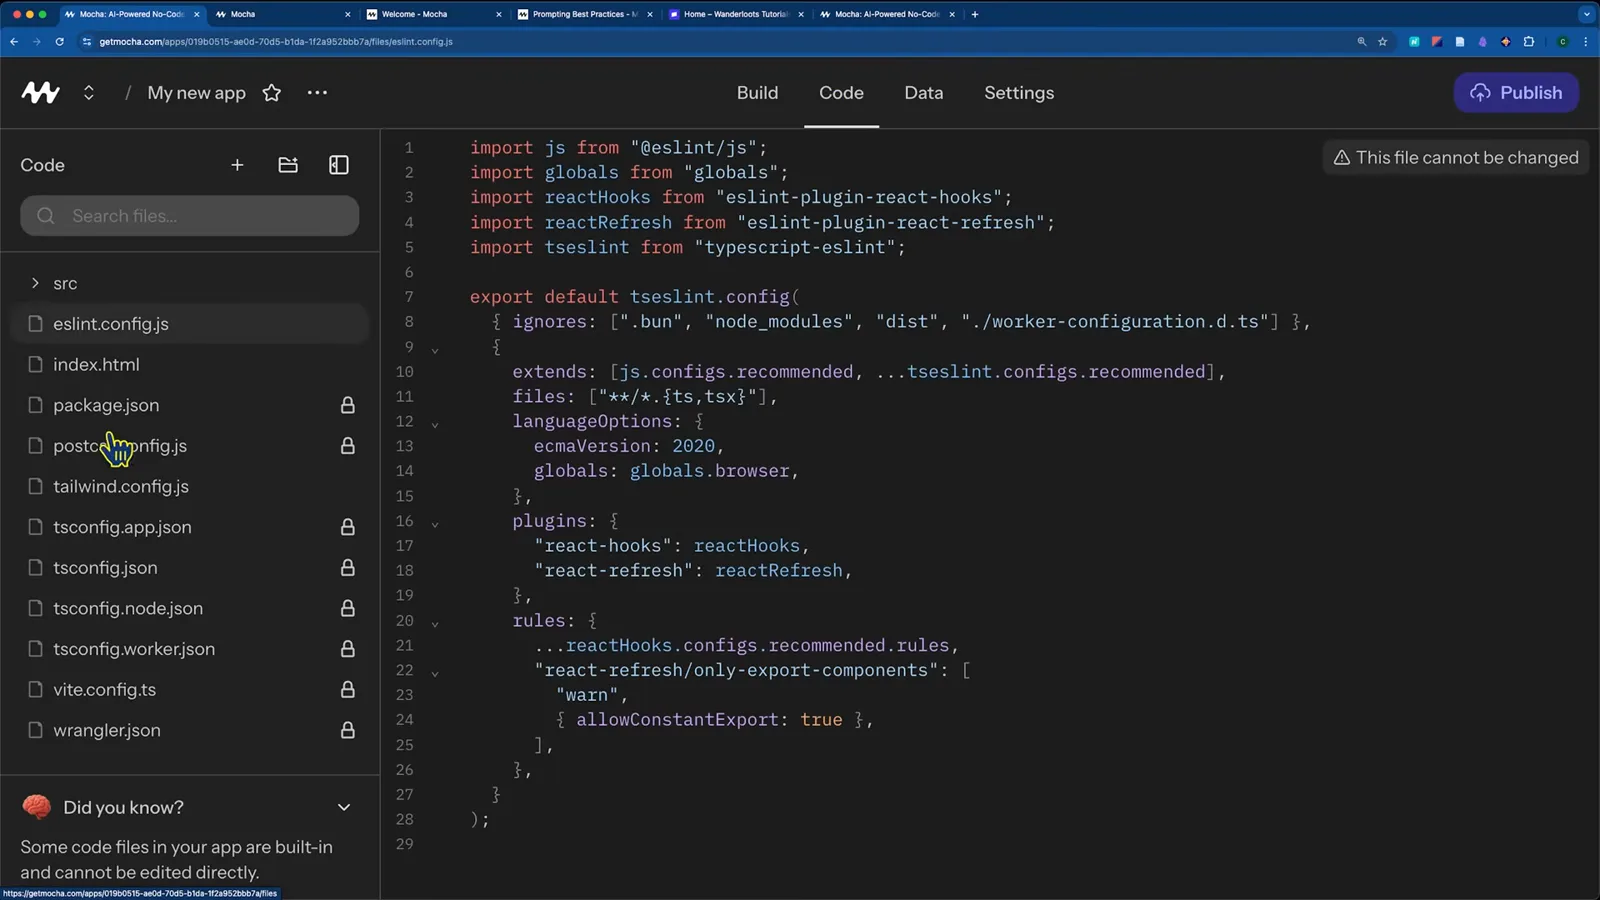This screenshot has height=900, width=1600.
Task: Open vite.config.ts file
Action: 189,689
